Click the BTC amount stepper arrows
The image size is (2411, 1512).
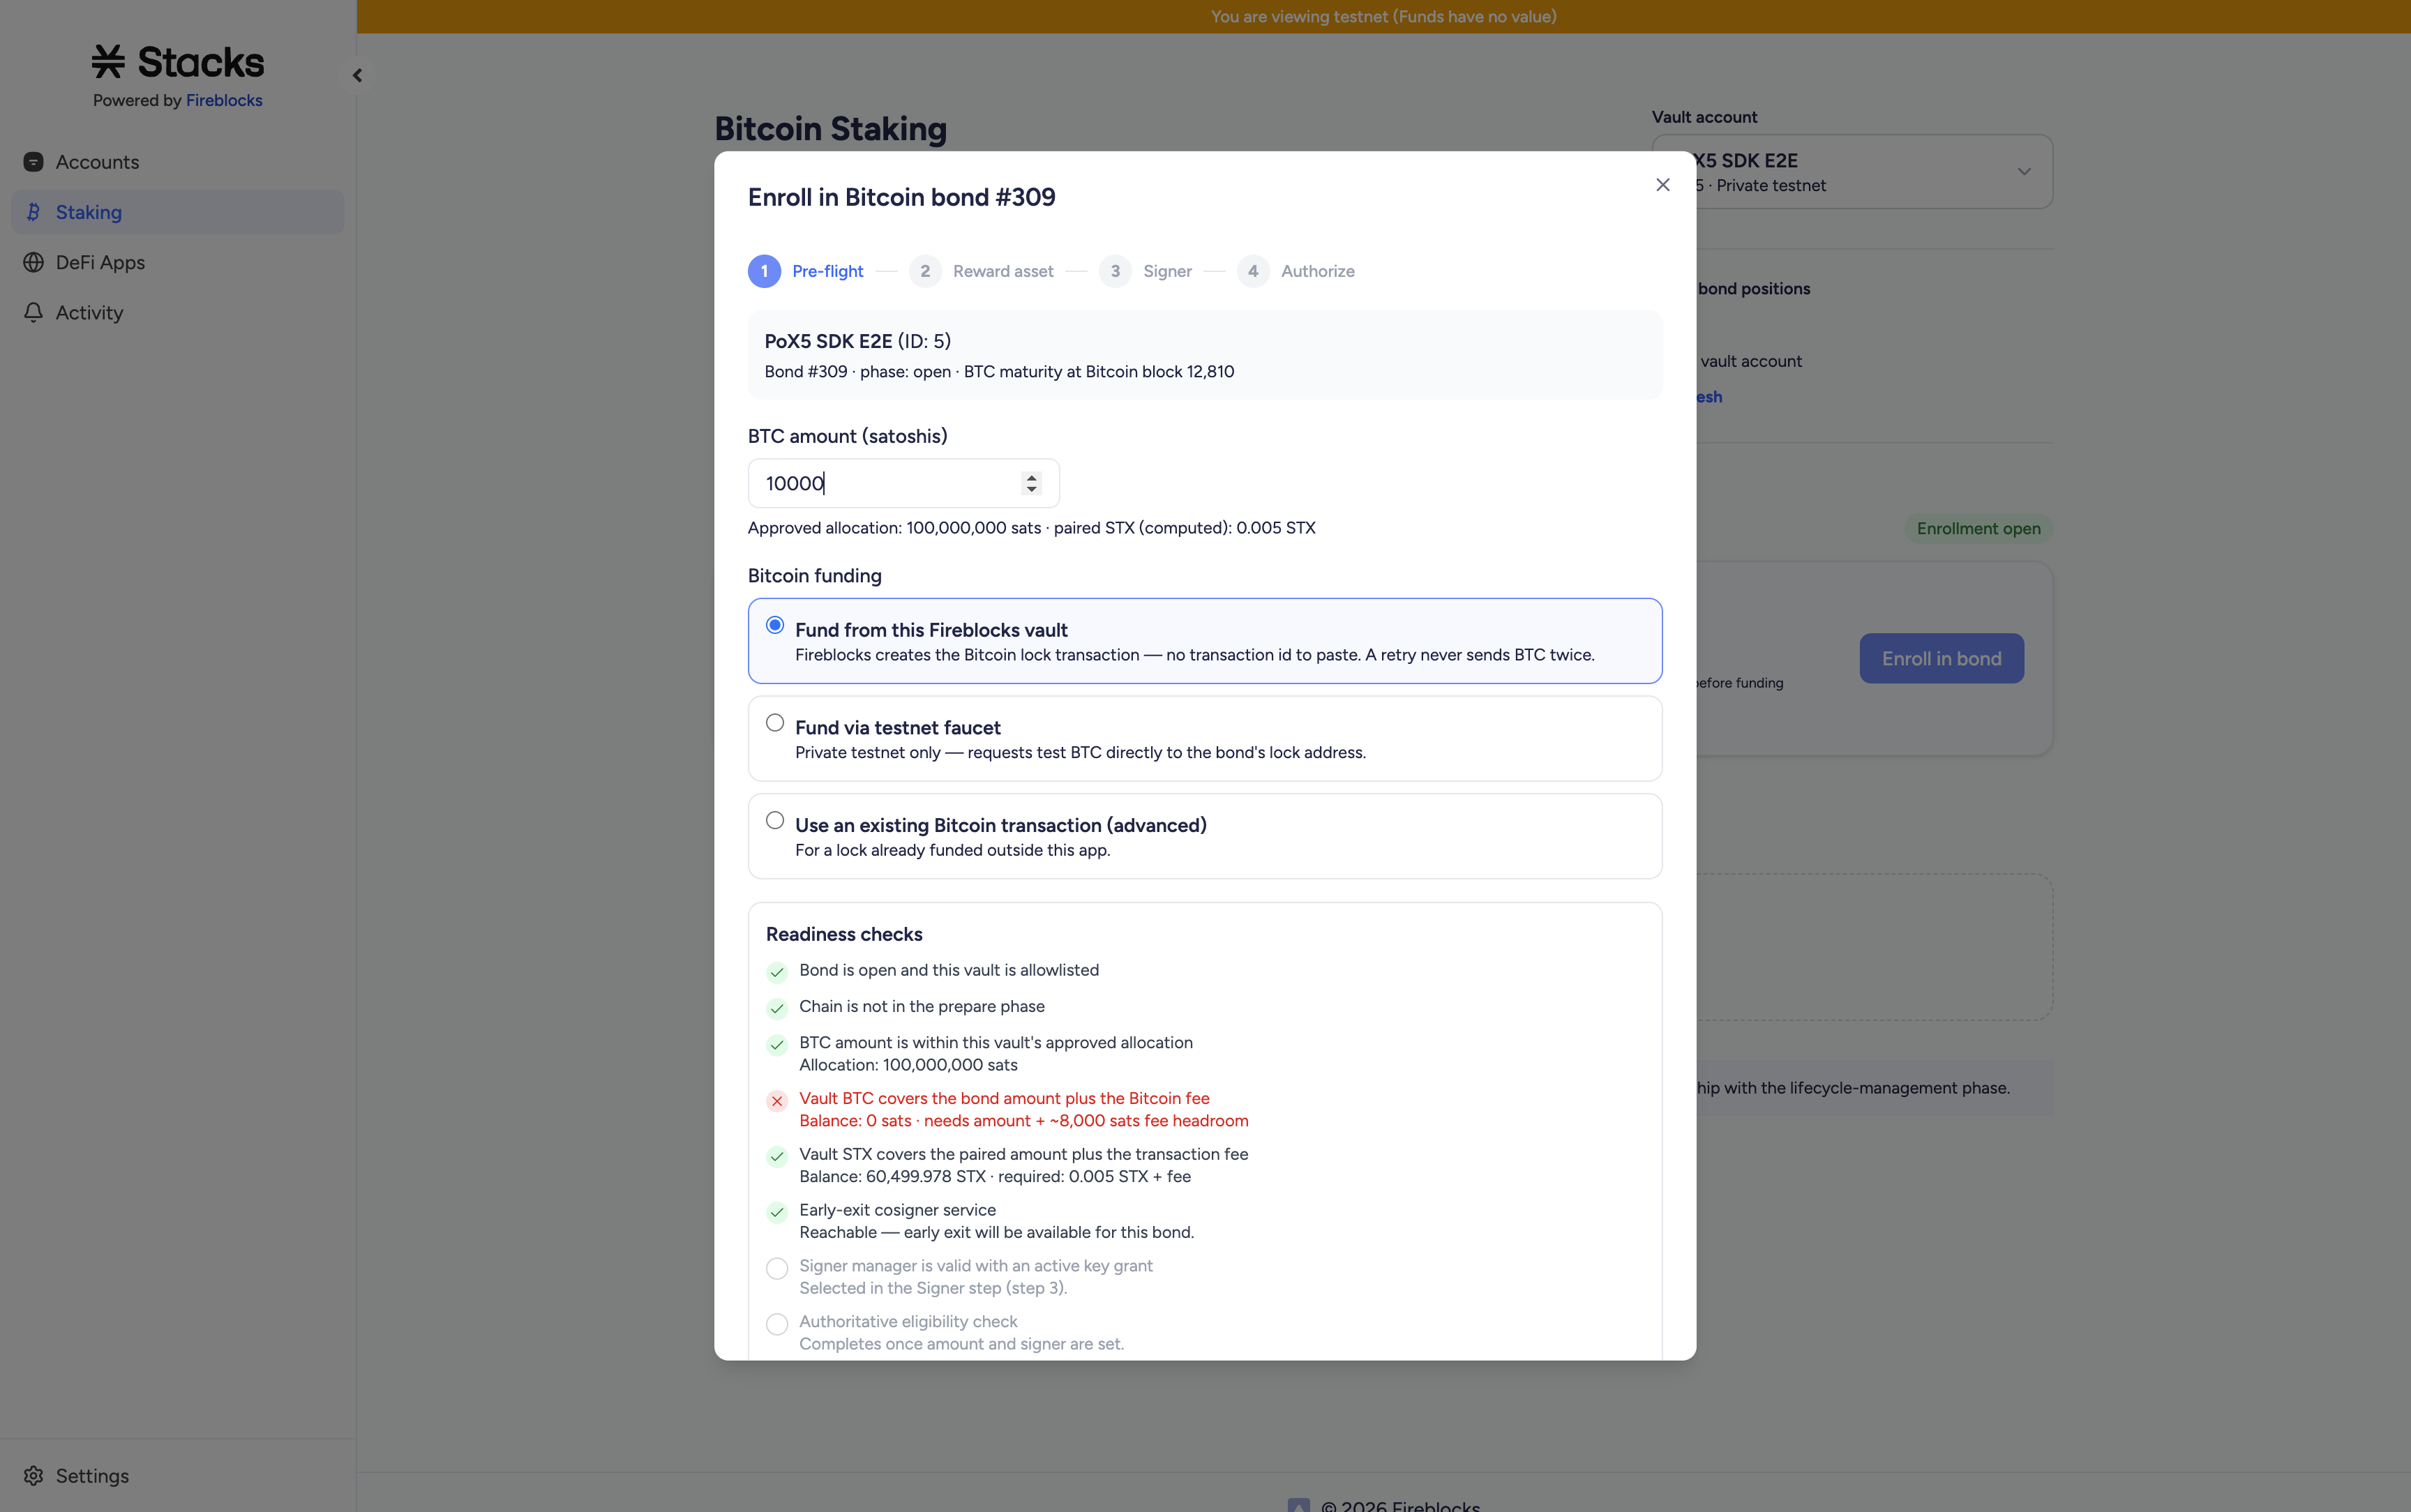[x=1031, y=483]
